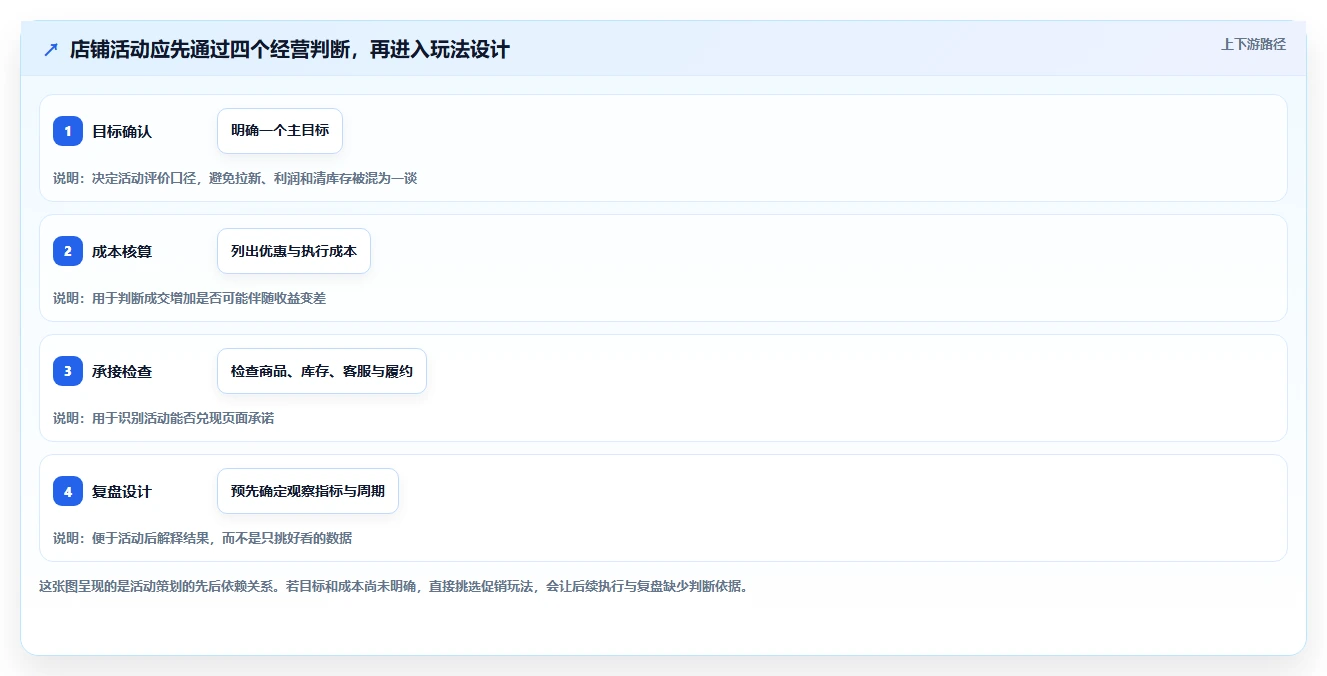Click the 成本核算 step title
Viewport: 1327px width, 676px height.
pyautogui.click(x=122, y=251)
